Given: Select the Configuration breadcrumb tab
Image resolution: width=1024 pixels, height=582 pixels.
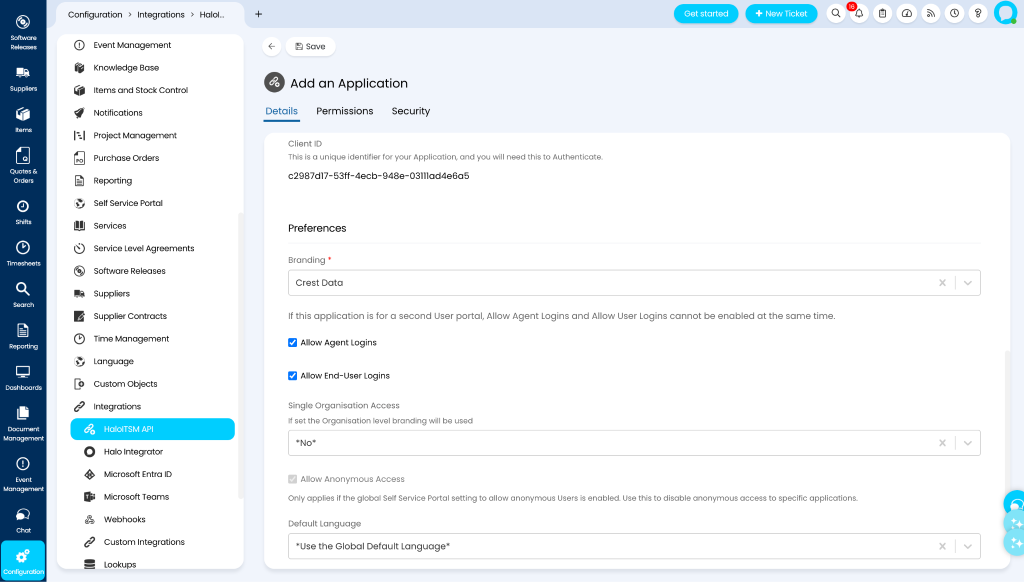Looking at the screenshot, I should 95,14.
